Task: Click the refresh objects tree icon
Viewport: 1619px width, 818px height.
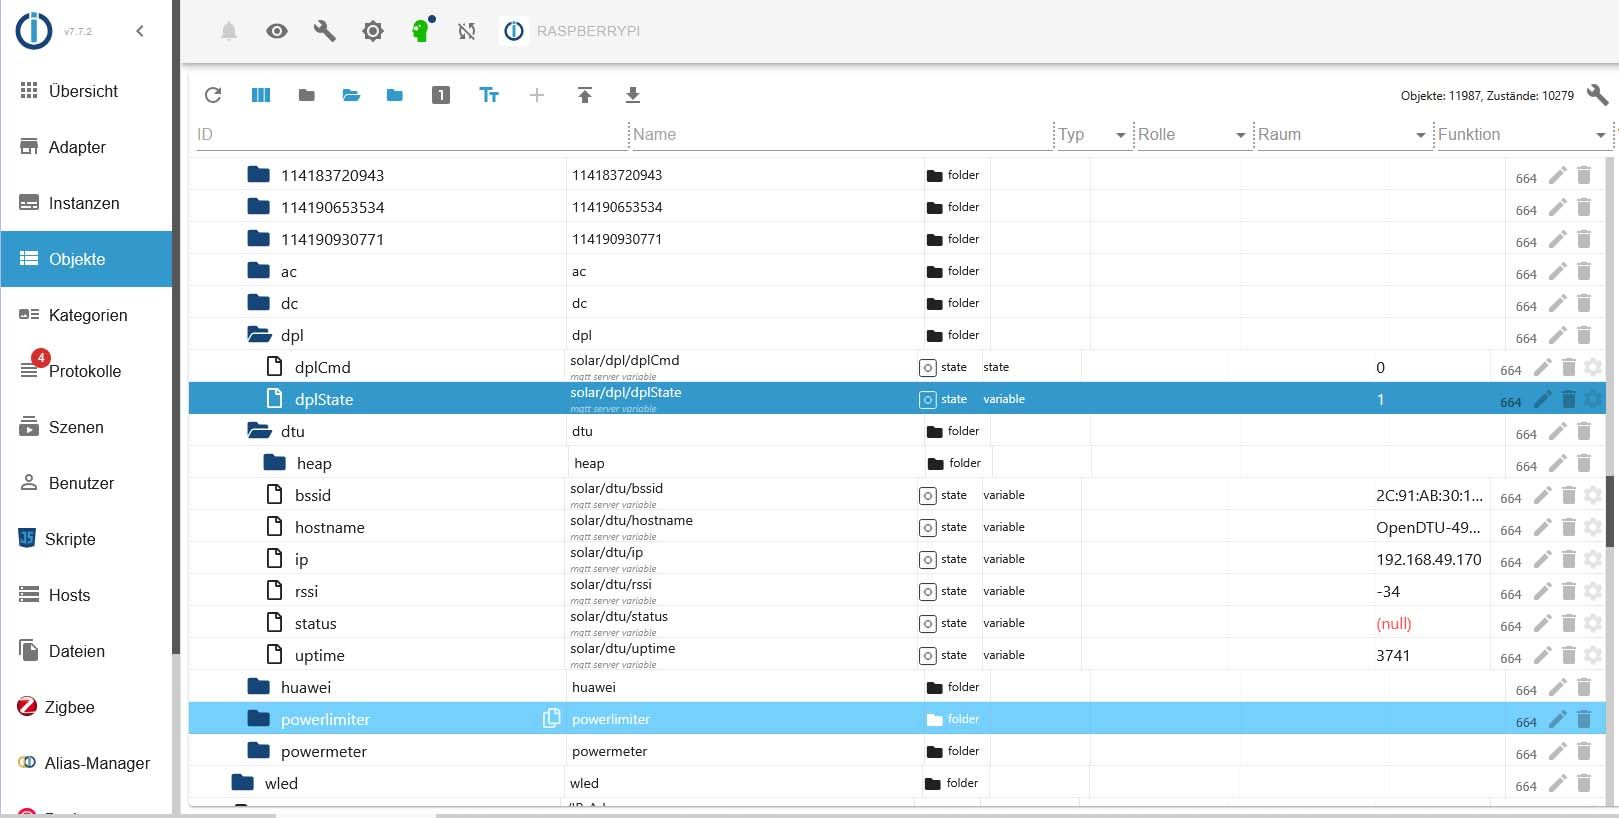Action: pyautogui.click(x=213, y=95)
